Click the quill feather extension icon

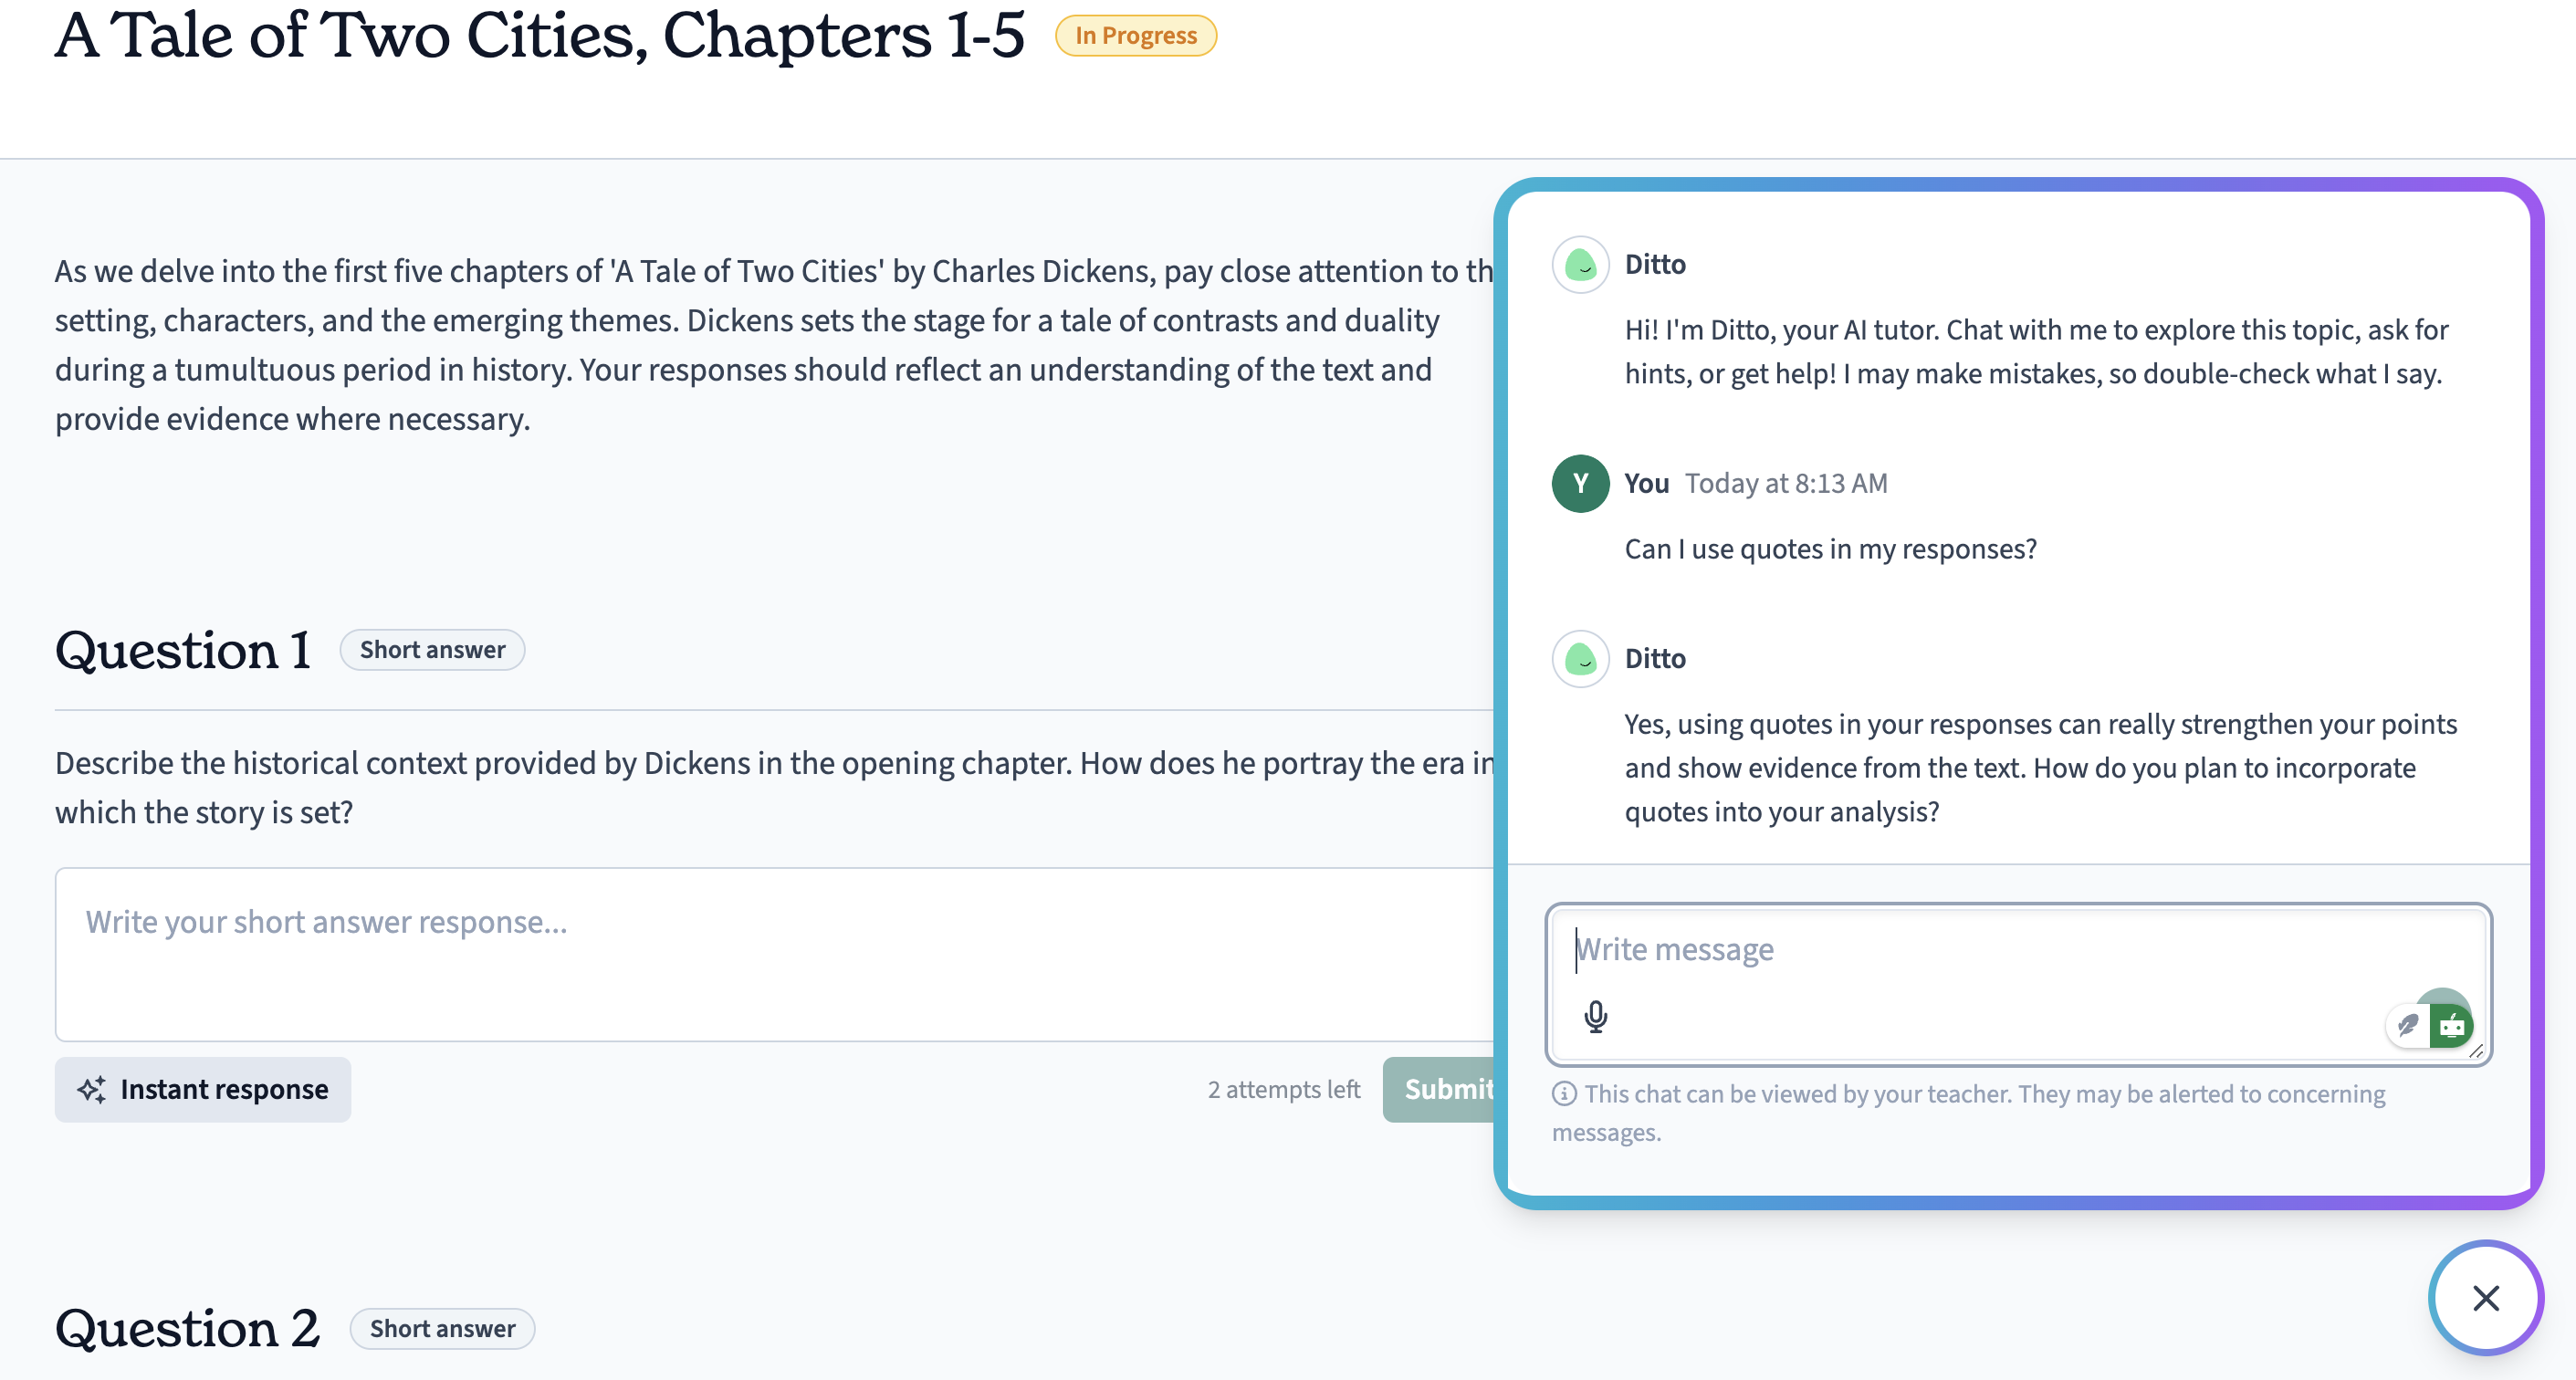[x=2408, y=1025]
